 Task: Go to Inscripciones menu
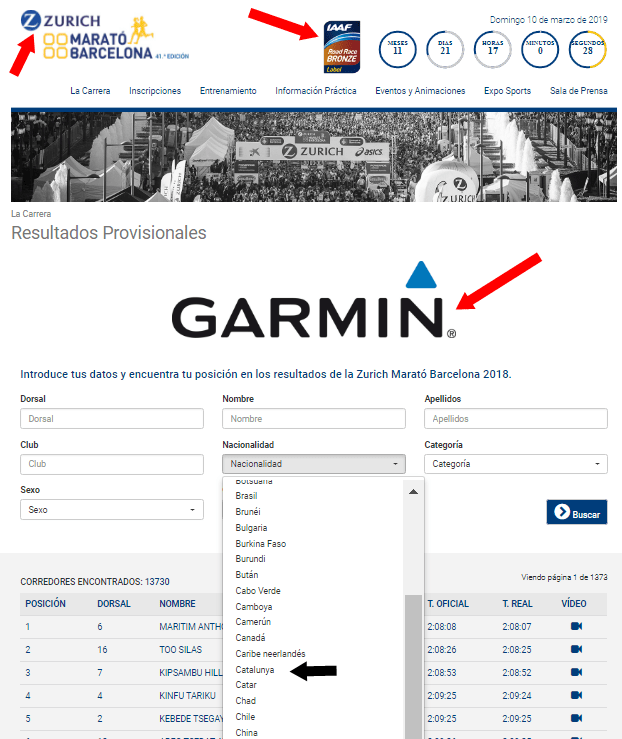click(x=155, y=91)
